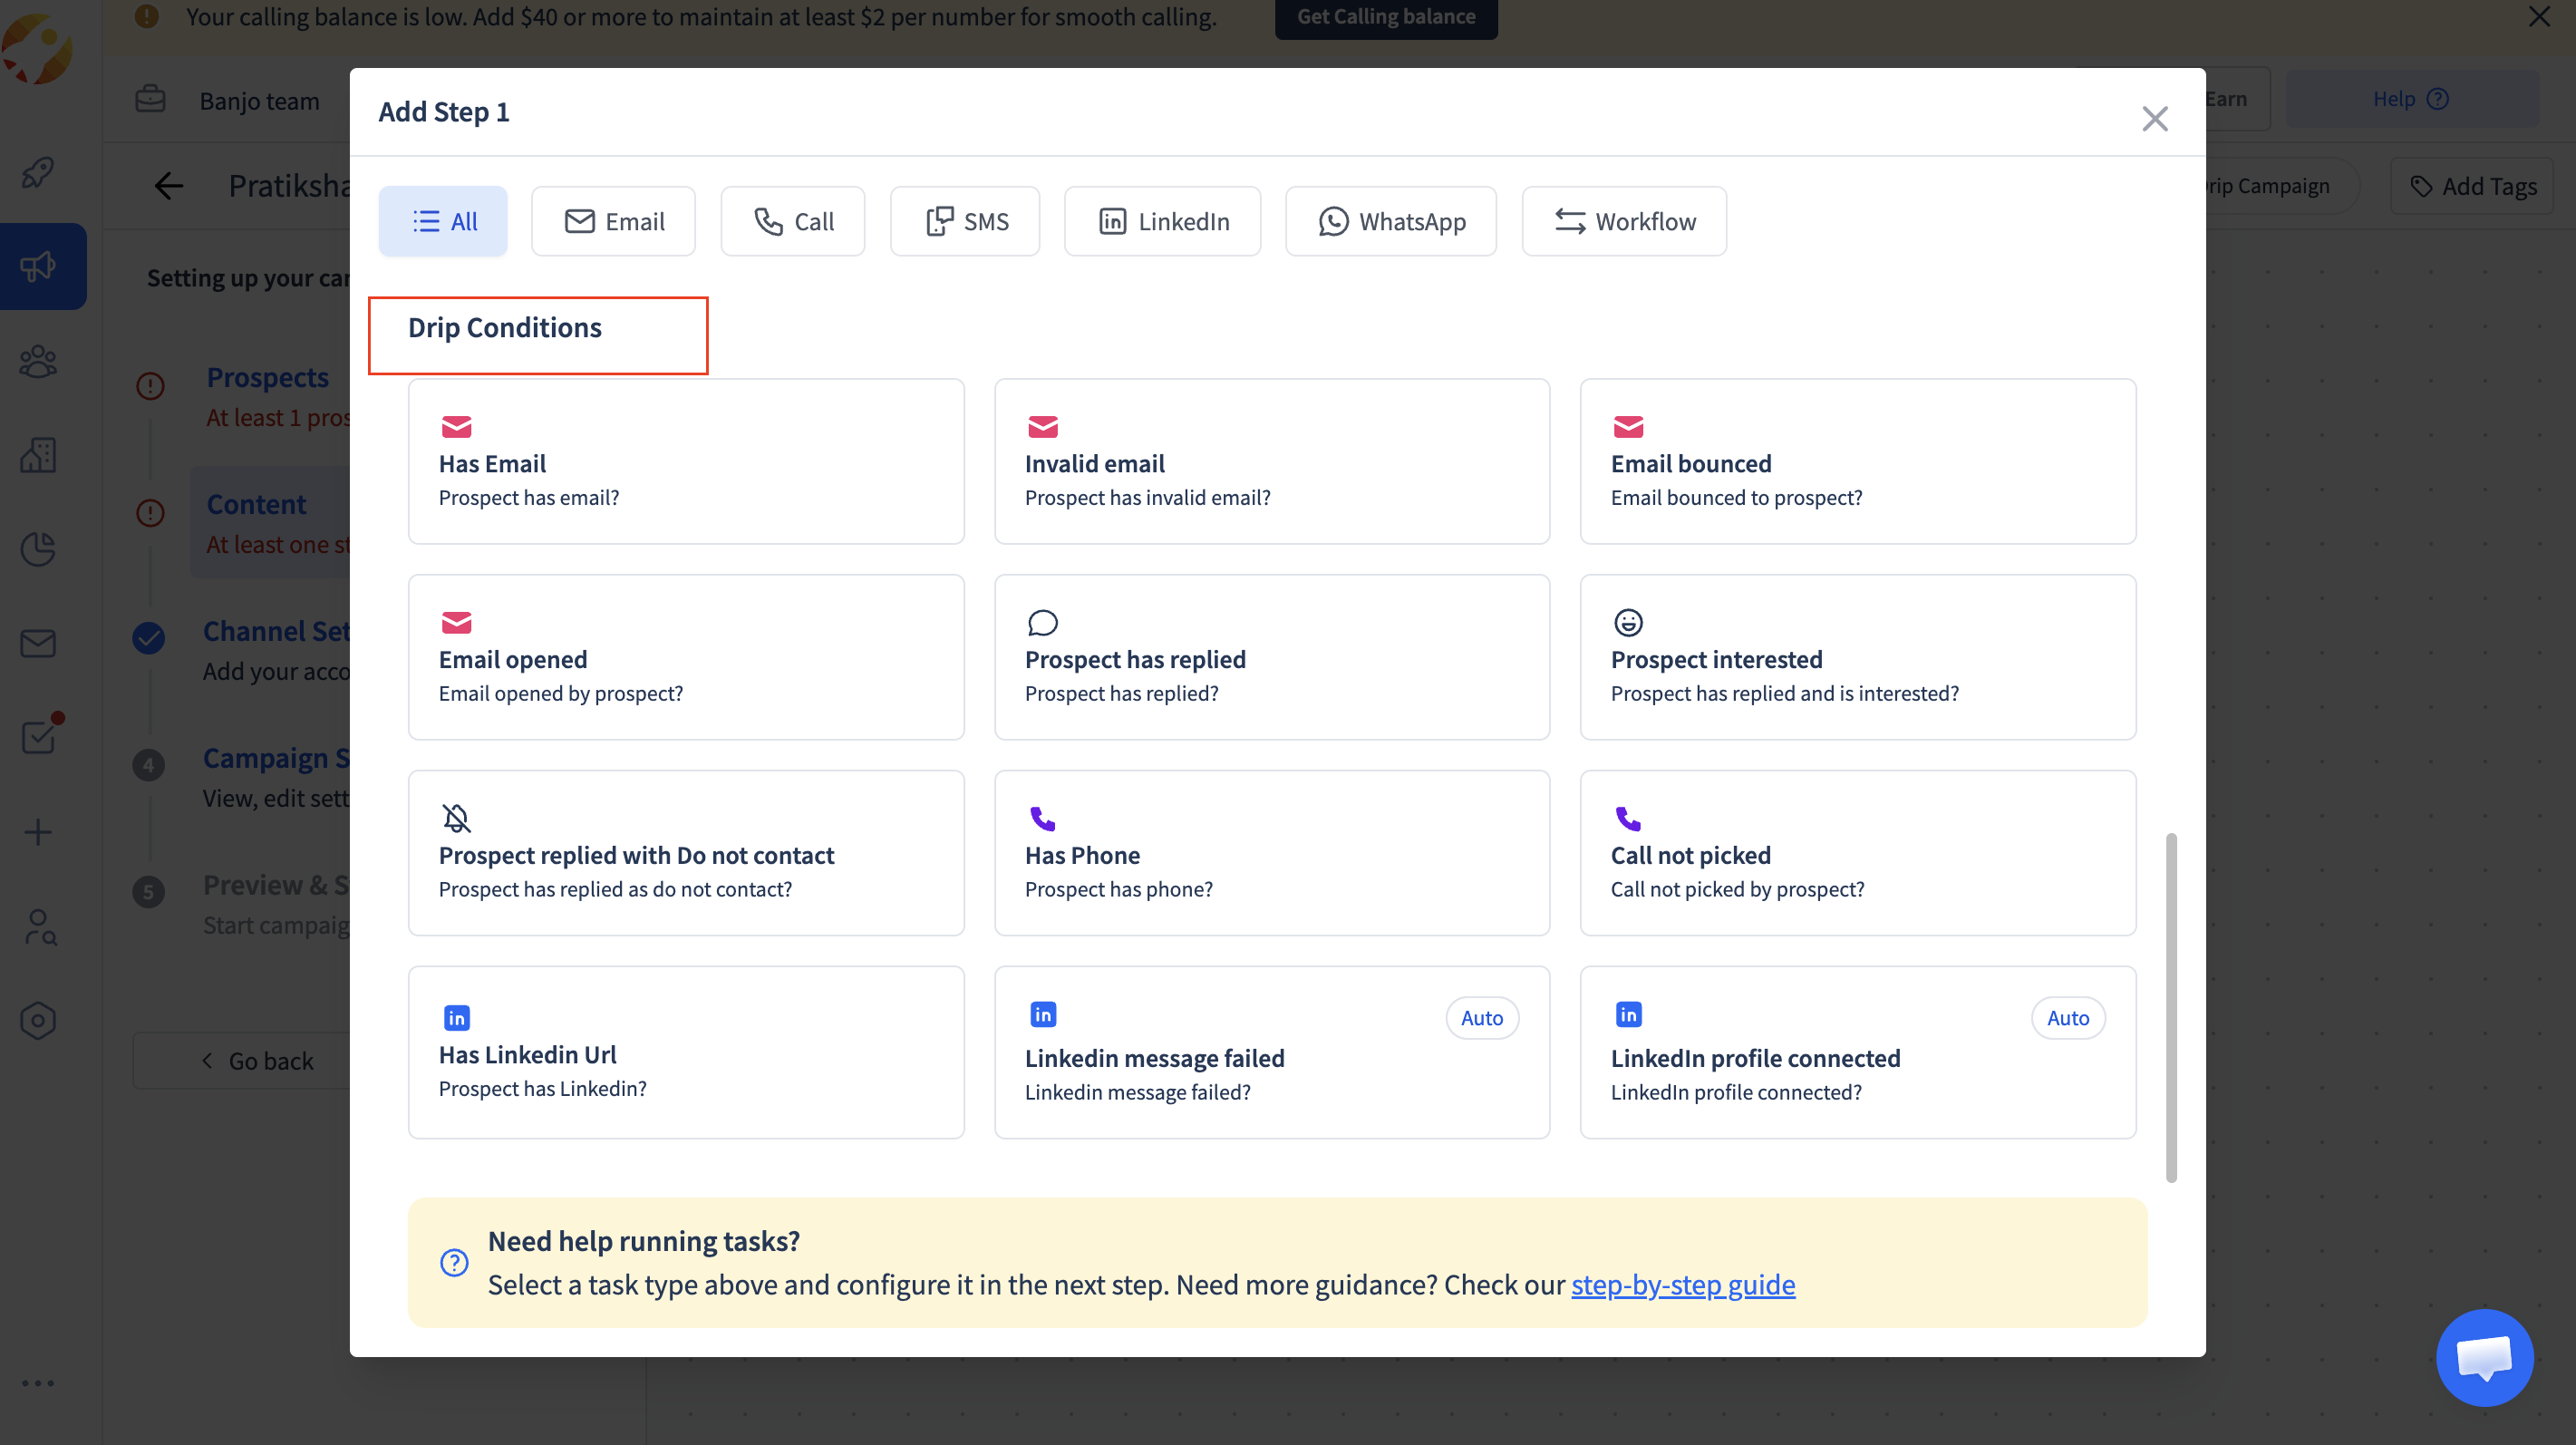Select the Prospect interested condition card
2576x1445 pixels.
[x=1858, y=657]
